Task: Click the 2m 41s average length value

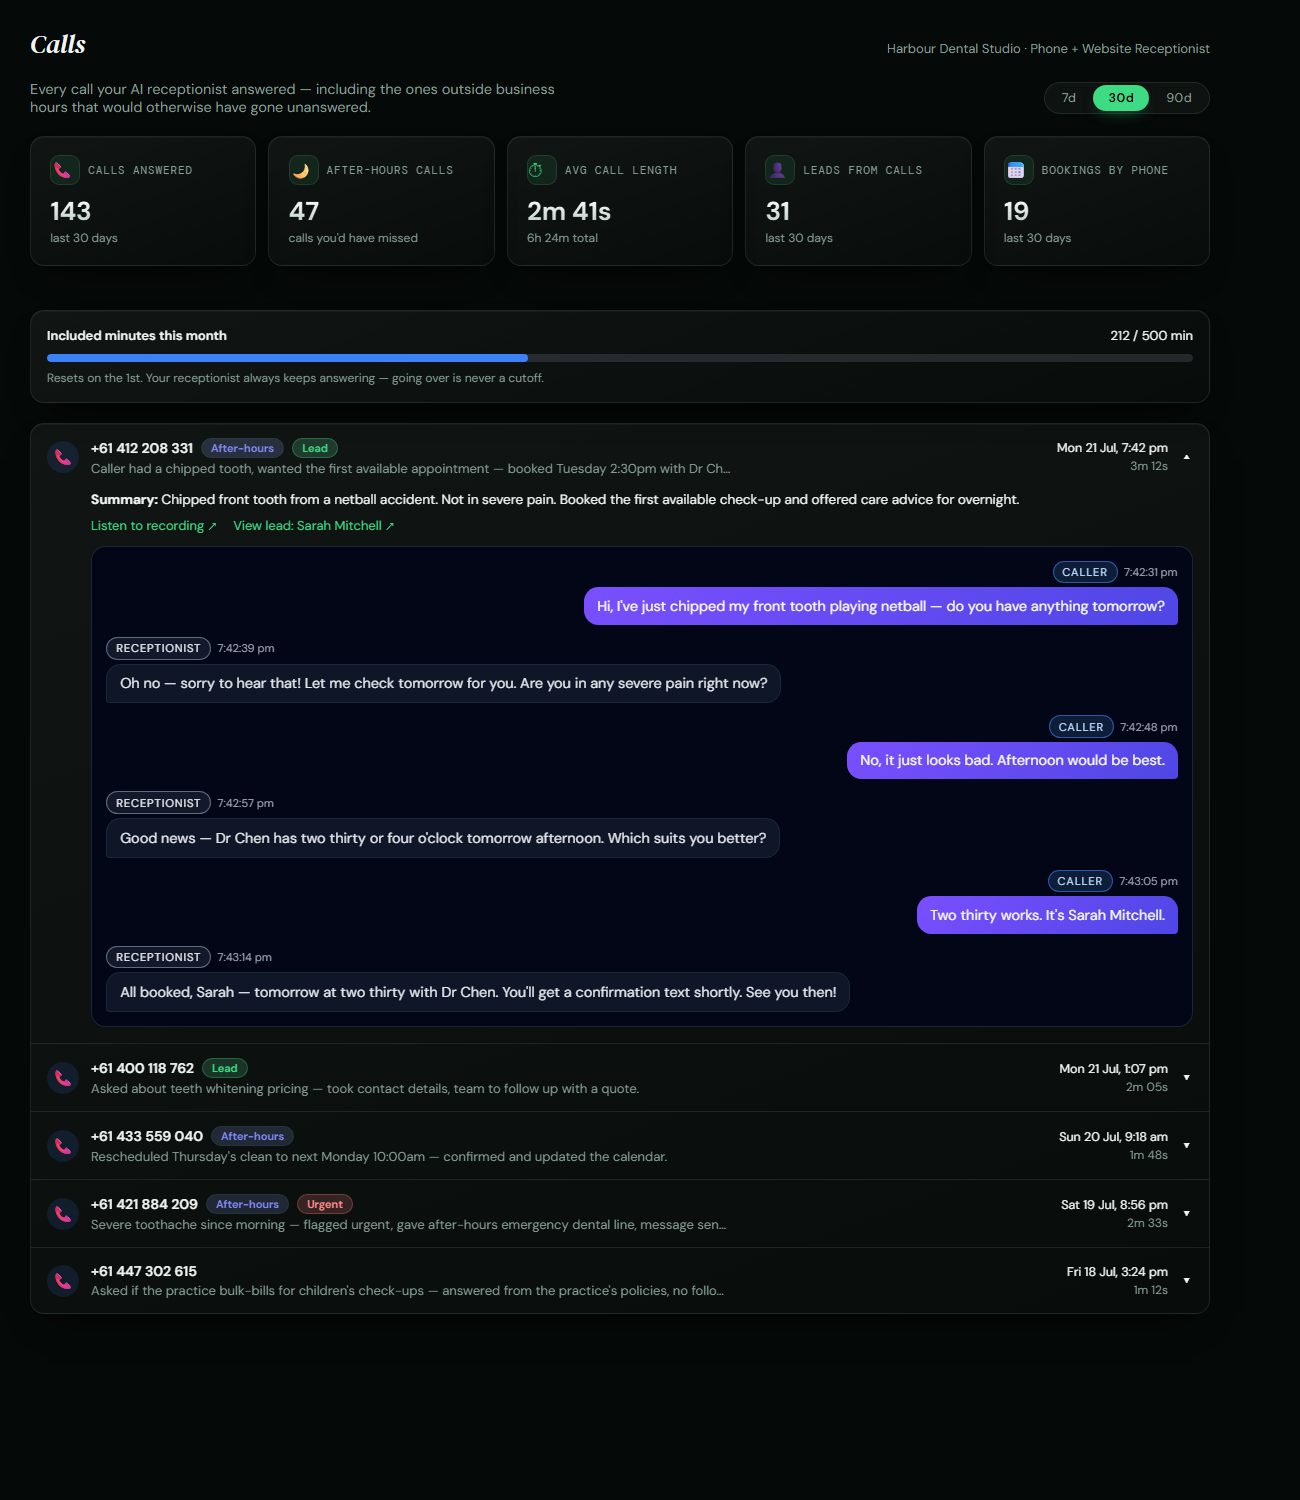Action: click(x=569, y=212)
